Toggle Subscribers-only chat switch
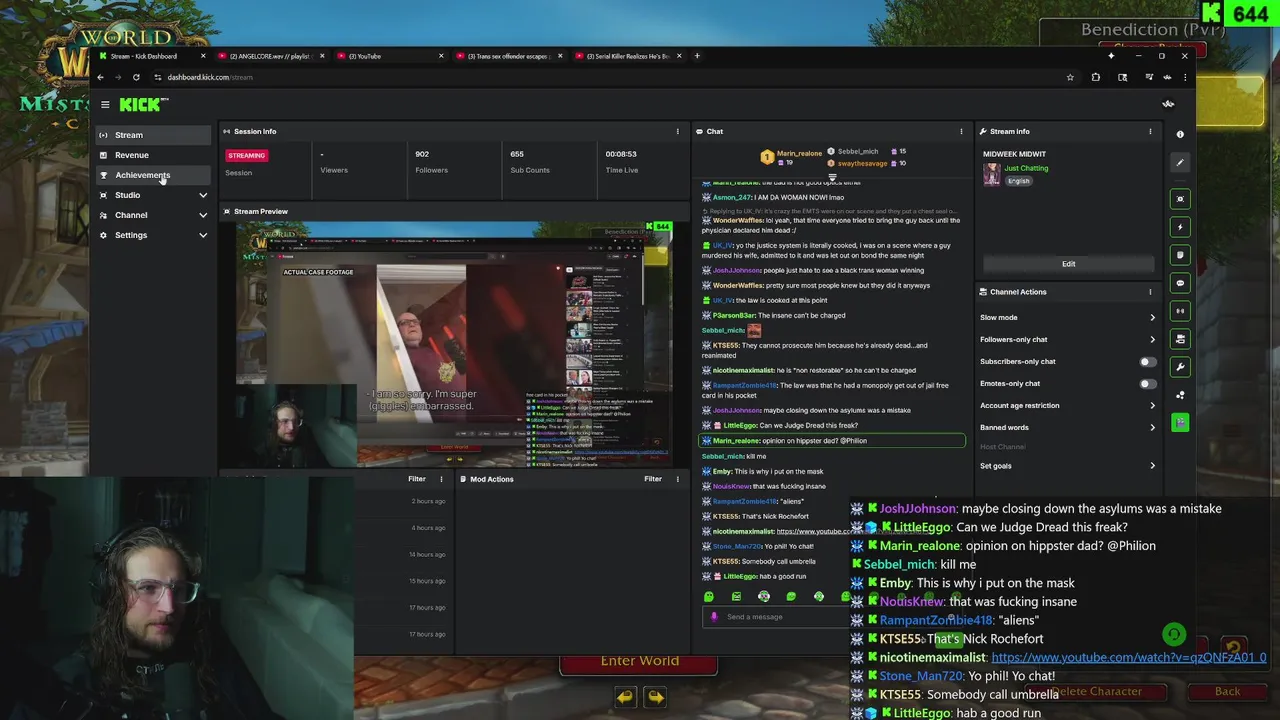Viewport: 1280px width, 720px height. 1147,362
